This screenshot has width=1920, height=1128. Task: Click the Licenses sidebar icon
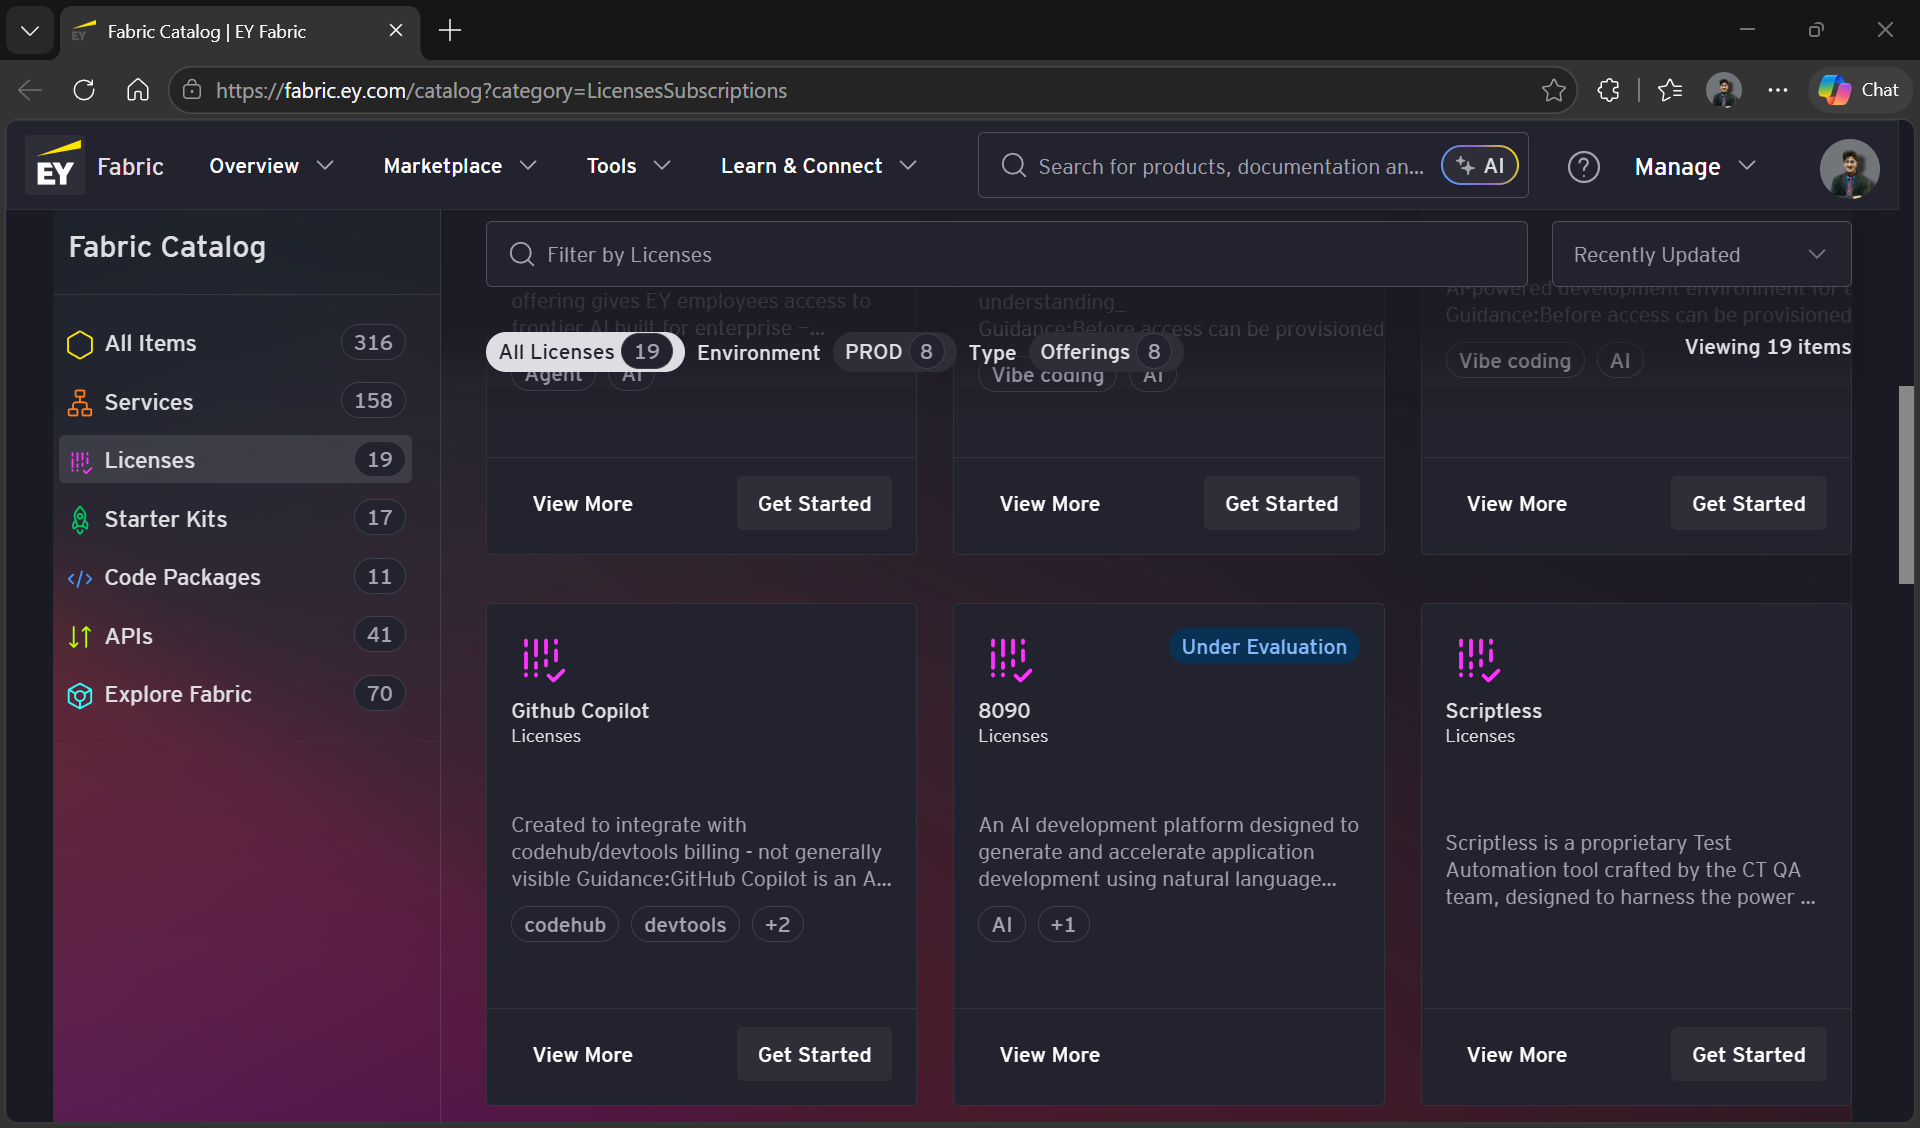[80, 461]
